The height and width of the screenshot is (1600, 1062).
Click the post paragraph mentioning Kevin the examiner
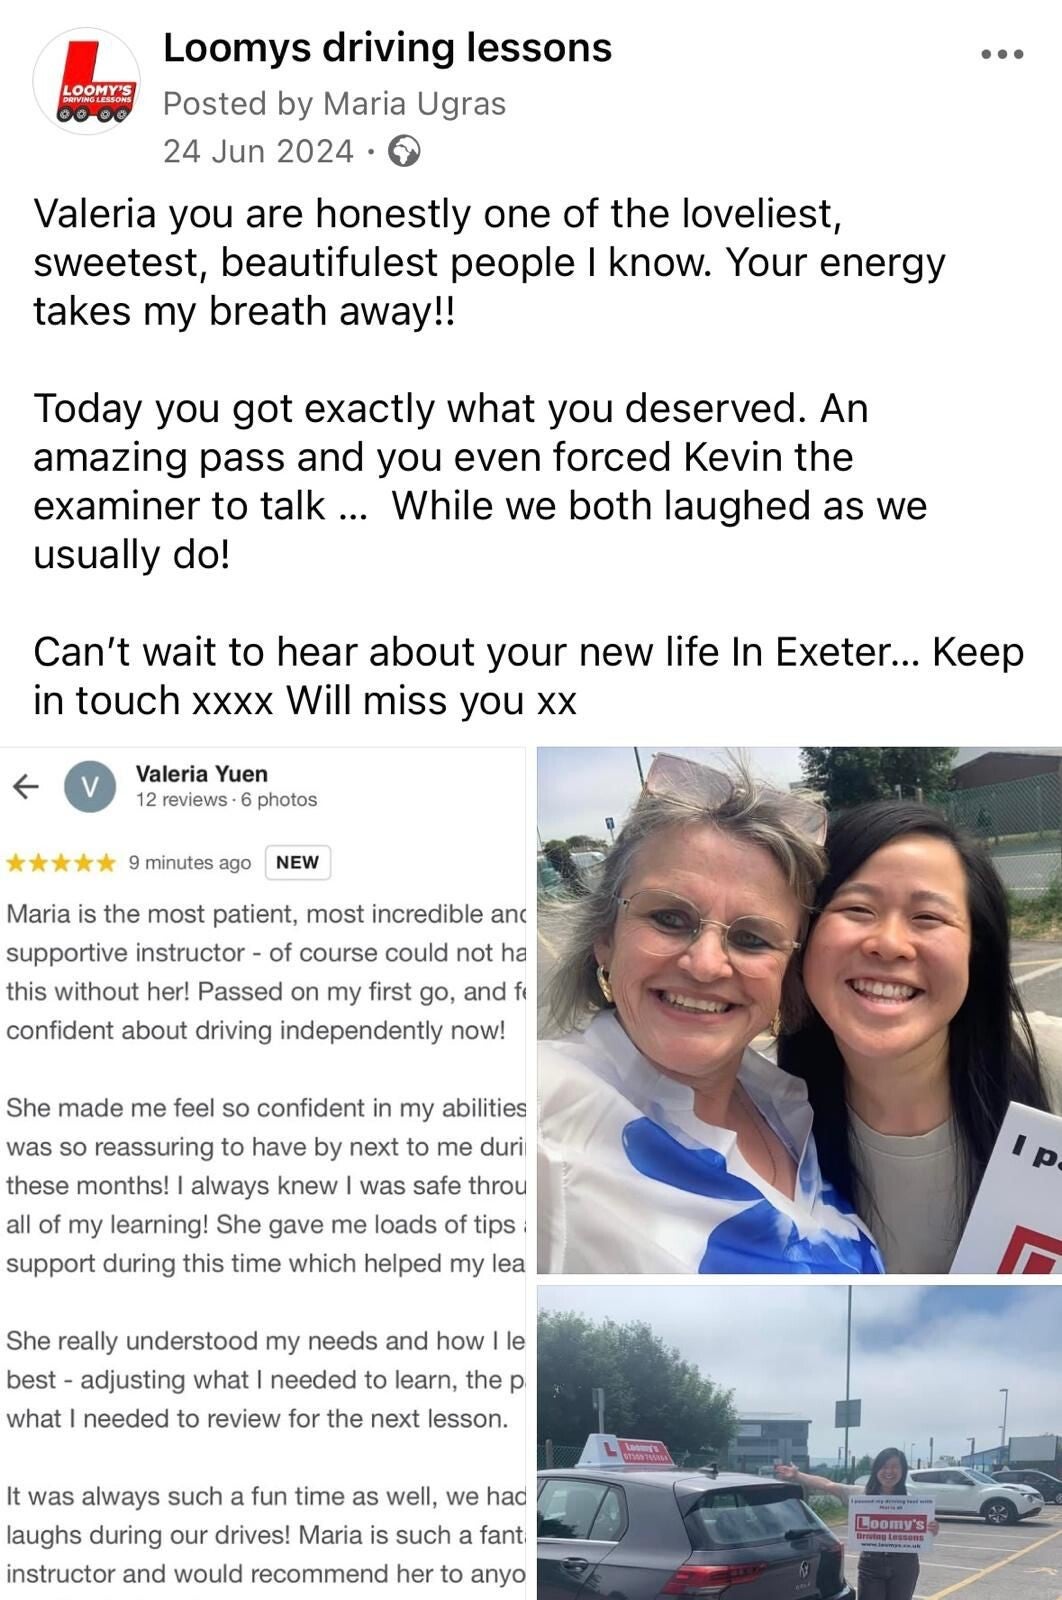(x=480, y=481)
